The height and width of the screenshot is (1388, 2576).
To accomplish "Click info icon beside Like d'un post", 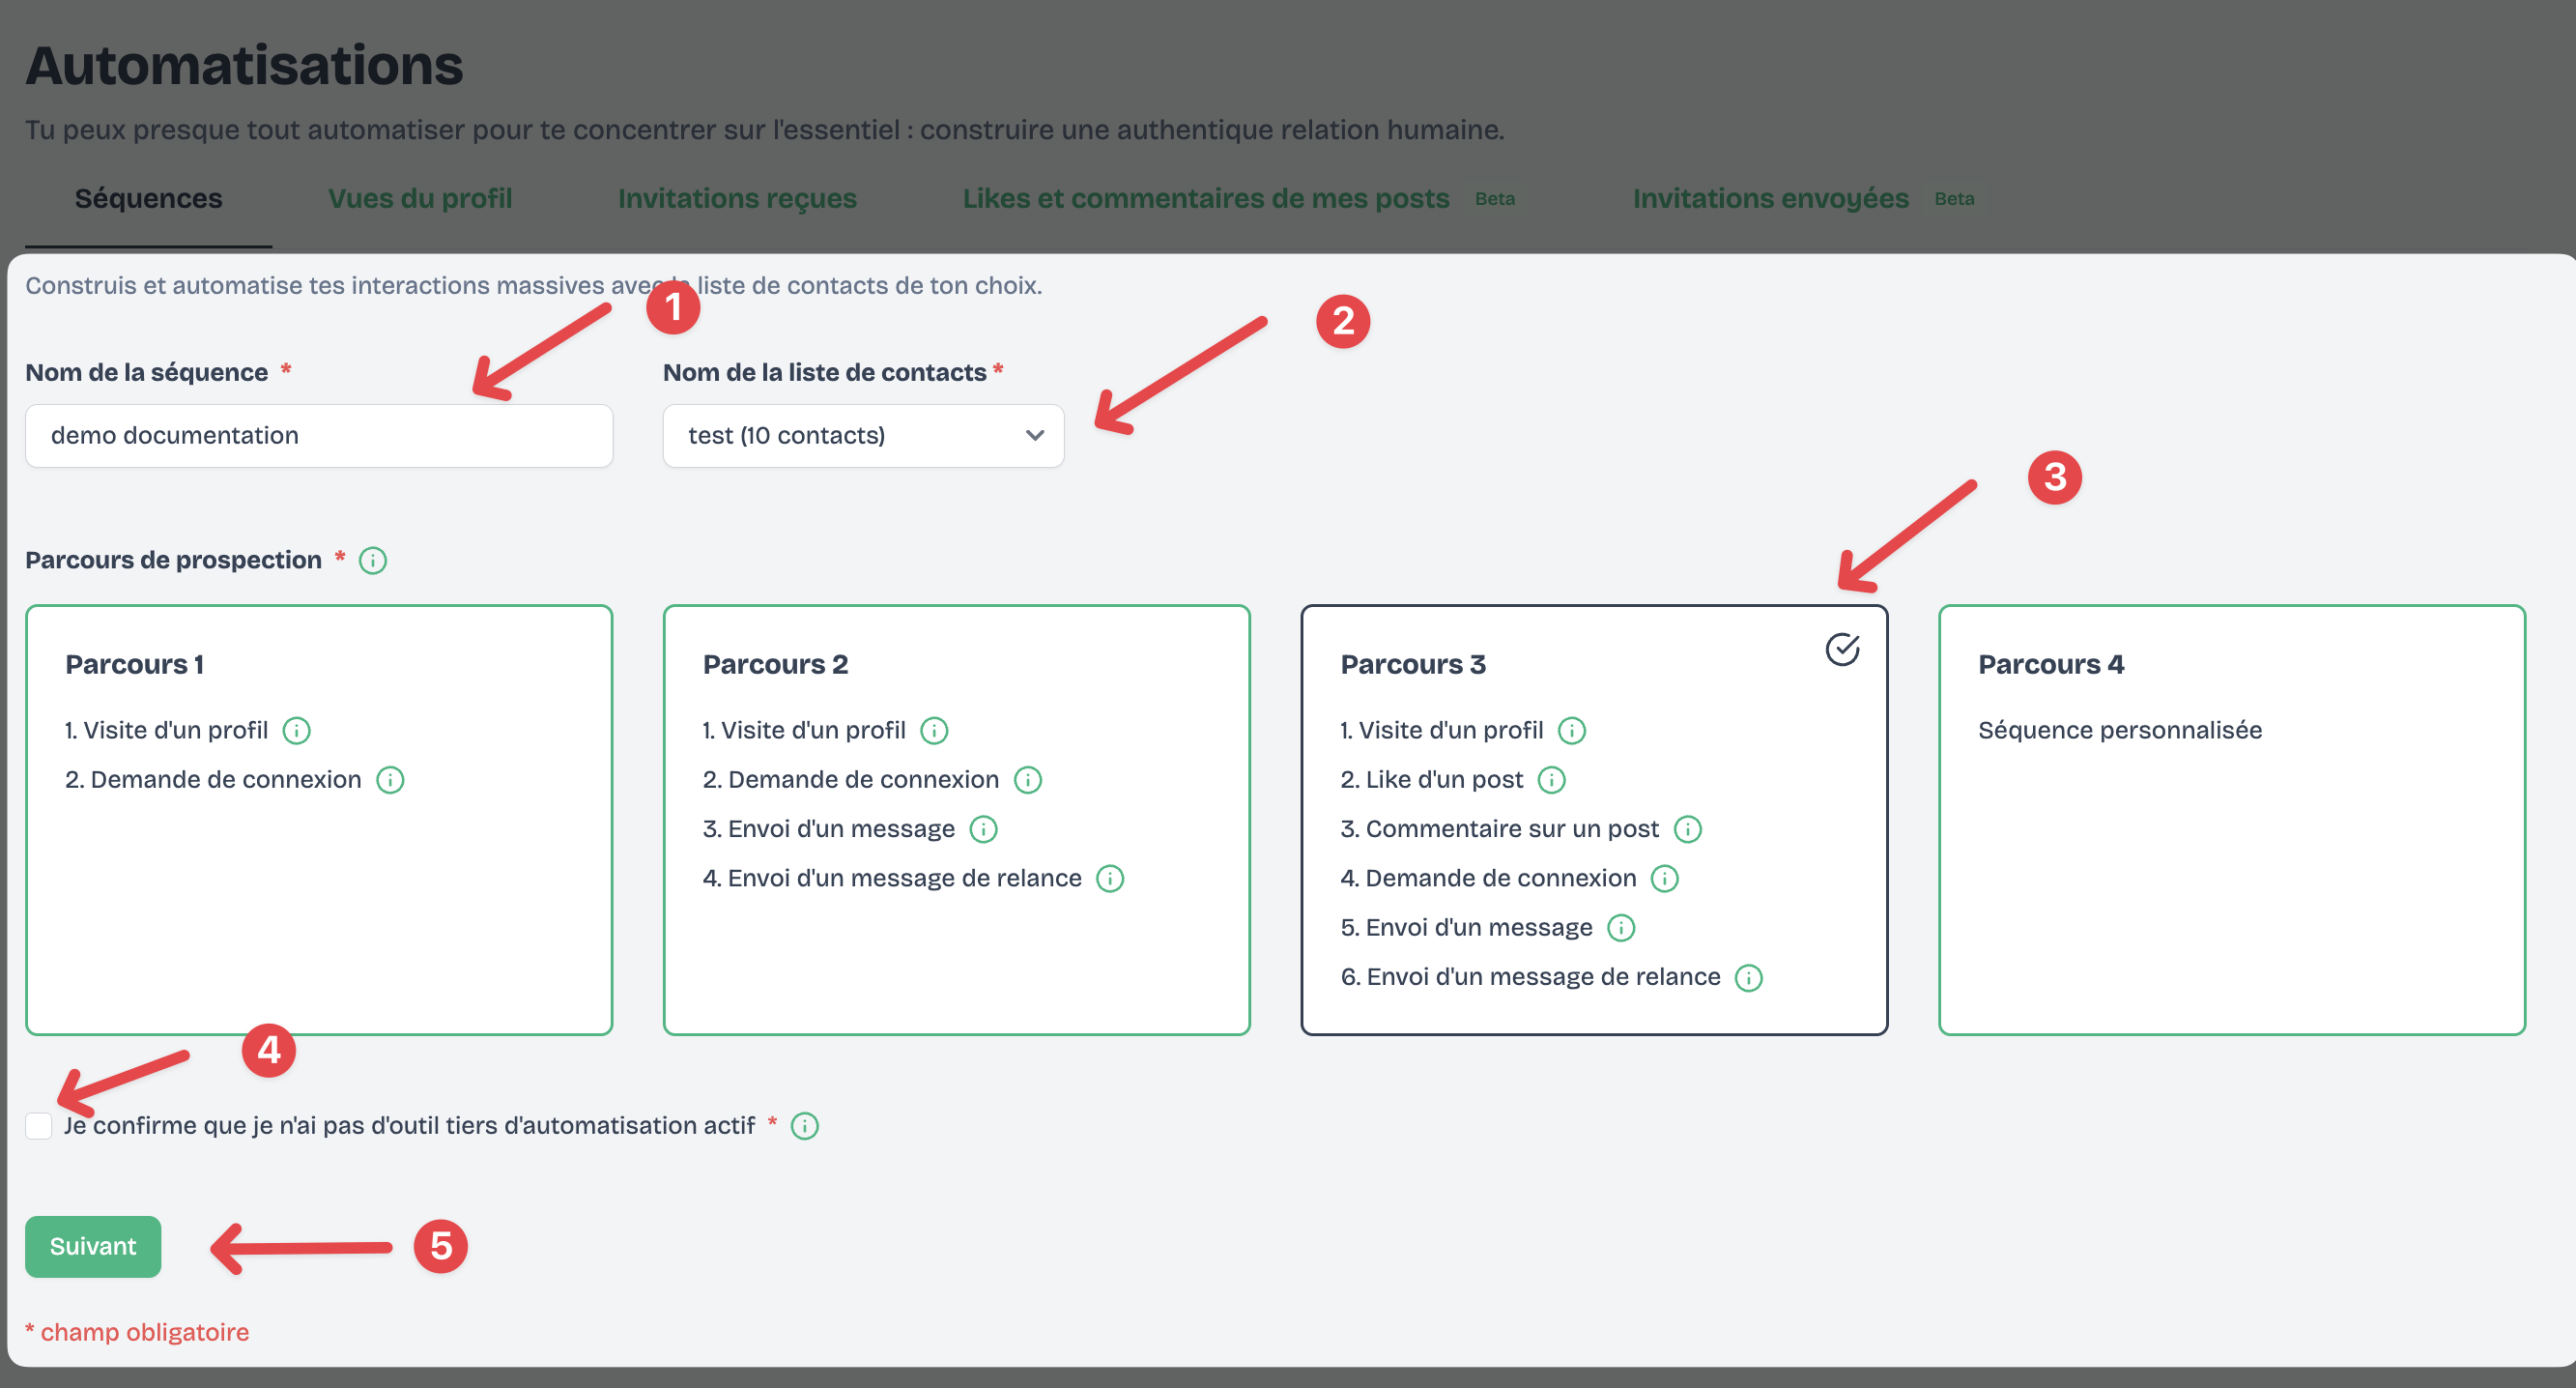I will click(1551, 780).
